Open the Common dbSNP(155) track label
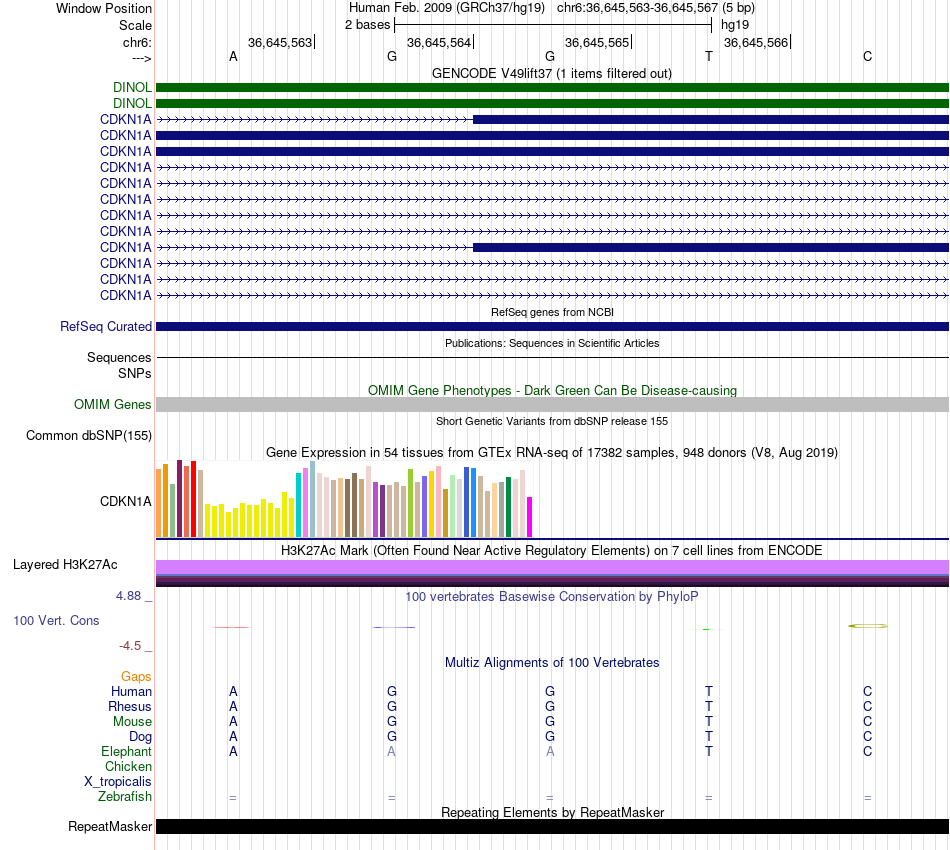The image size is (950, 850). click(x=89, y=436)
